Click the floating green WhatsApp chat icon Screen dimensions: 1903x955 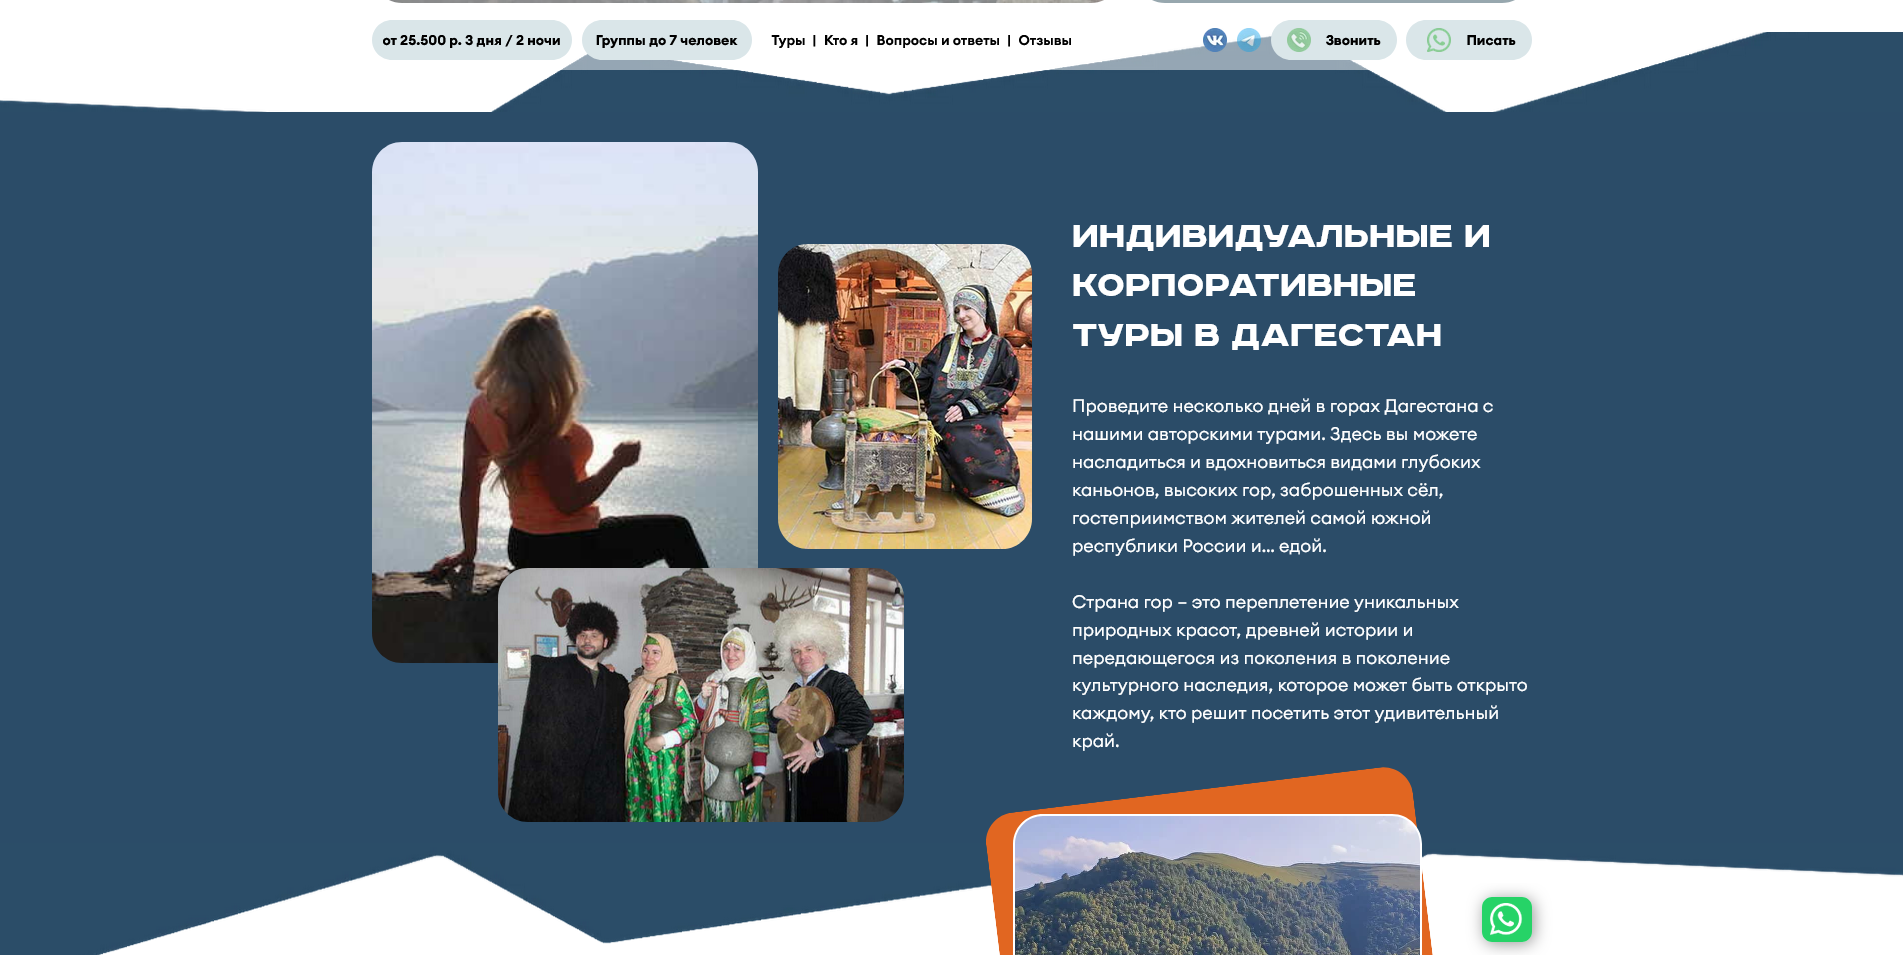click(1506, 919)
